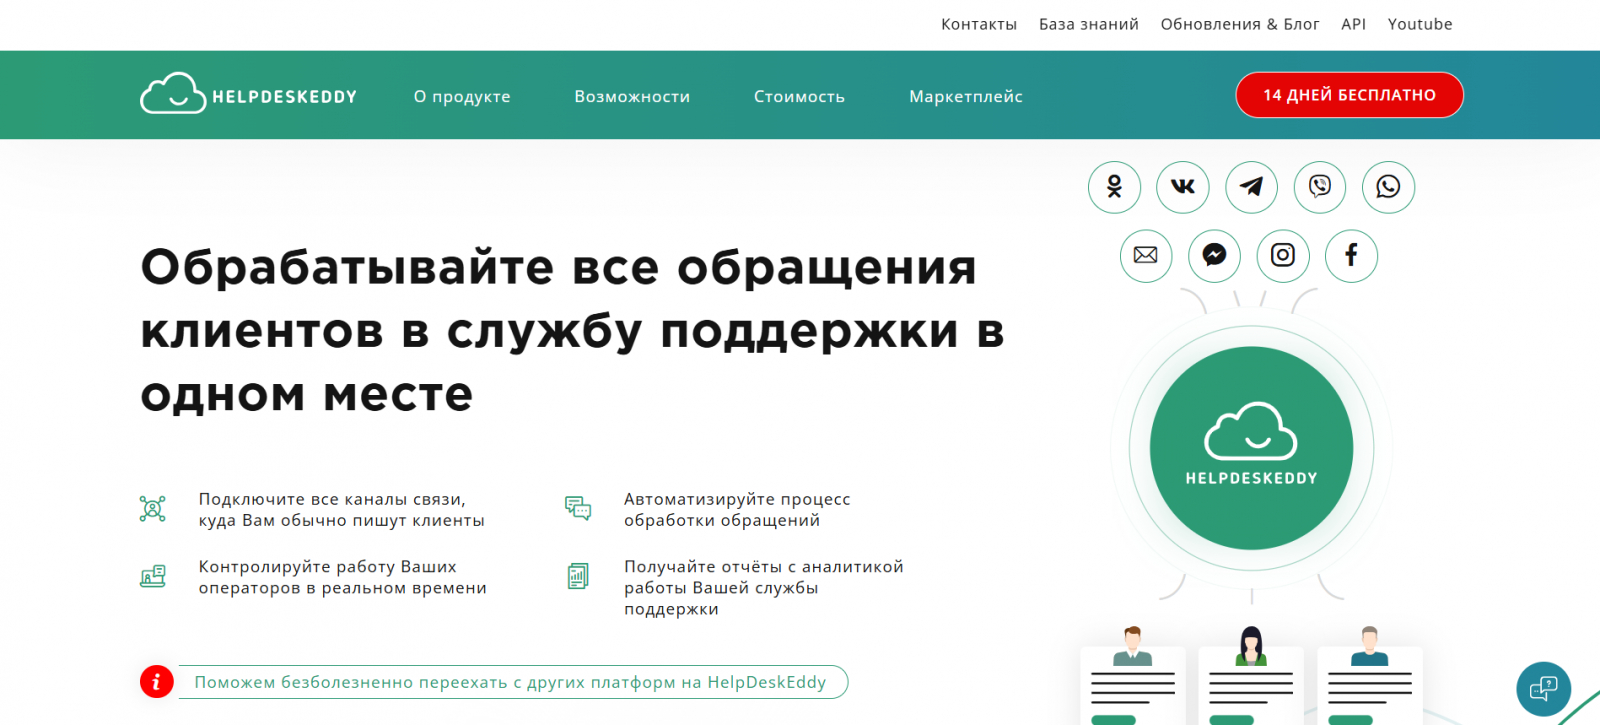Click the «14 дней бесплатно» button
The height and width of the screenshot is (725, 1600).
click(1350, 95)
